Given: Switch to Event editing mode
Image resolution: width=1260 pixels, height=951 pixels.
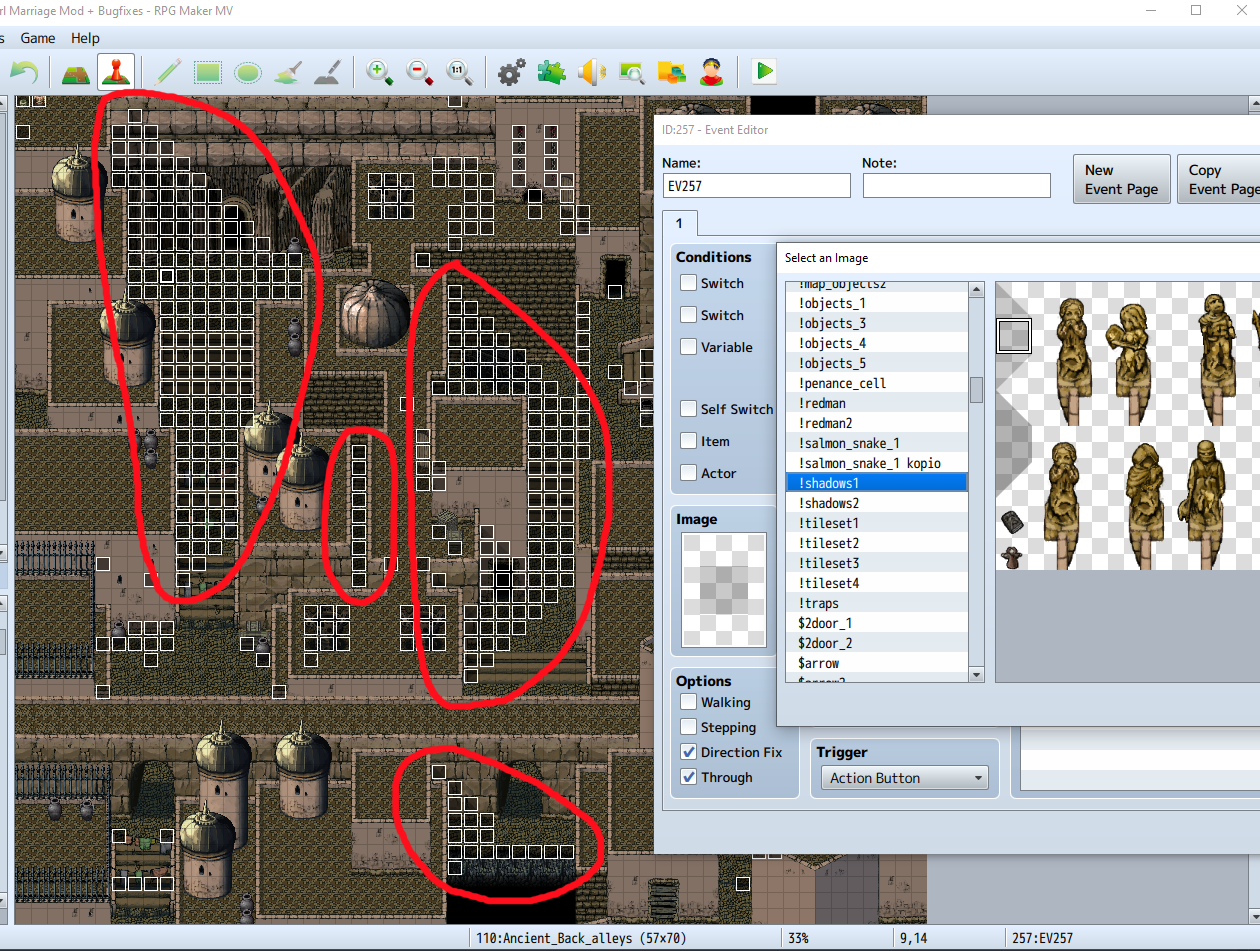Looking at the screenshot, I should (x=115, y=72).
